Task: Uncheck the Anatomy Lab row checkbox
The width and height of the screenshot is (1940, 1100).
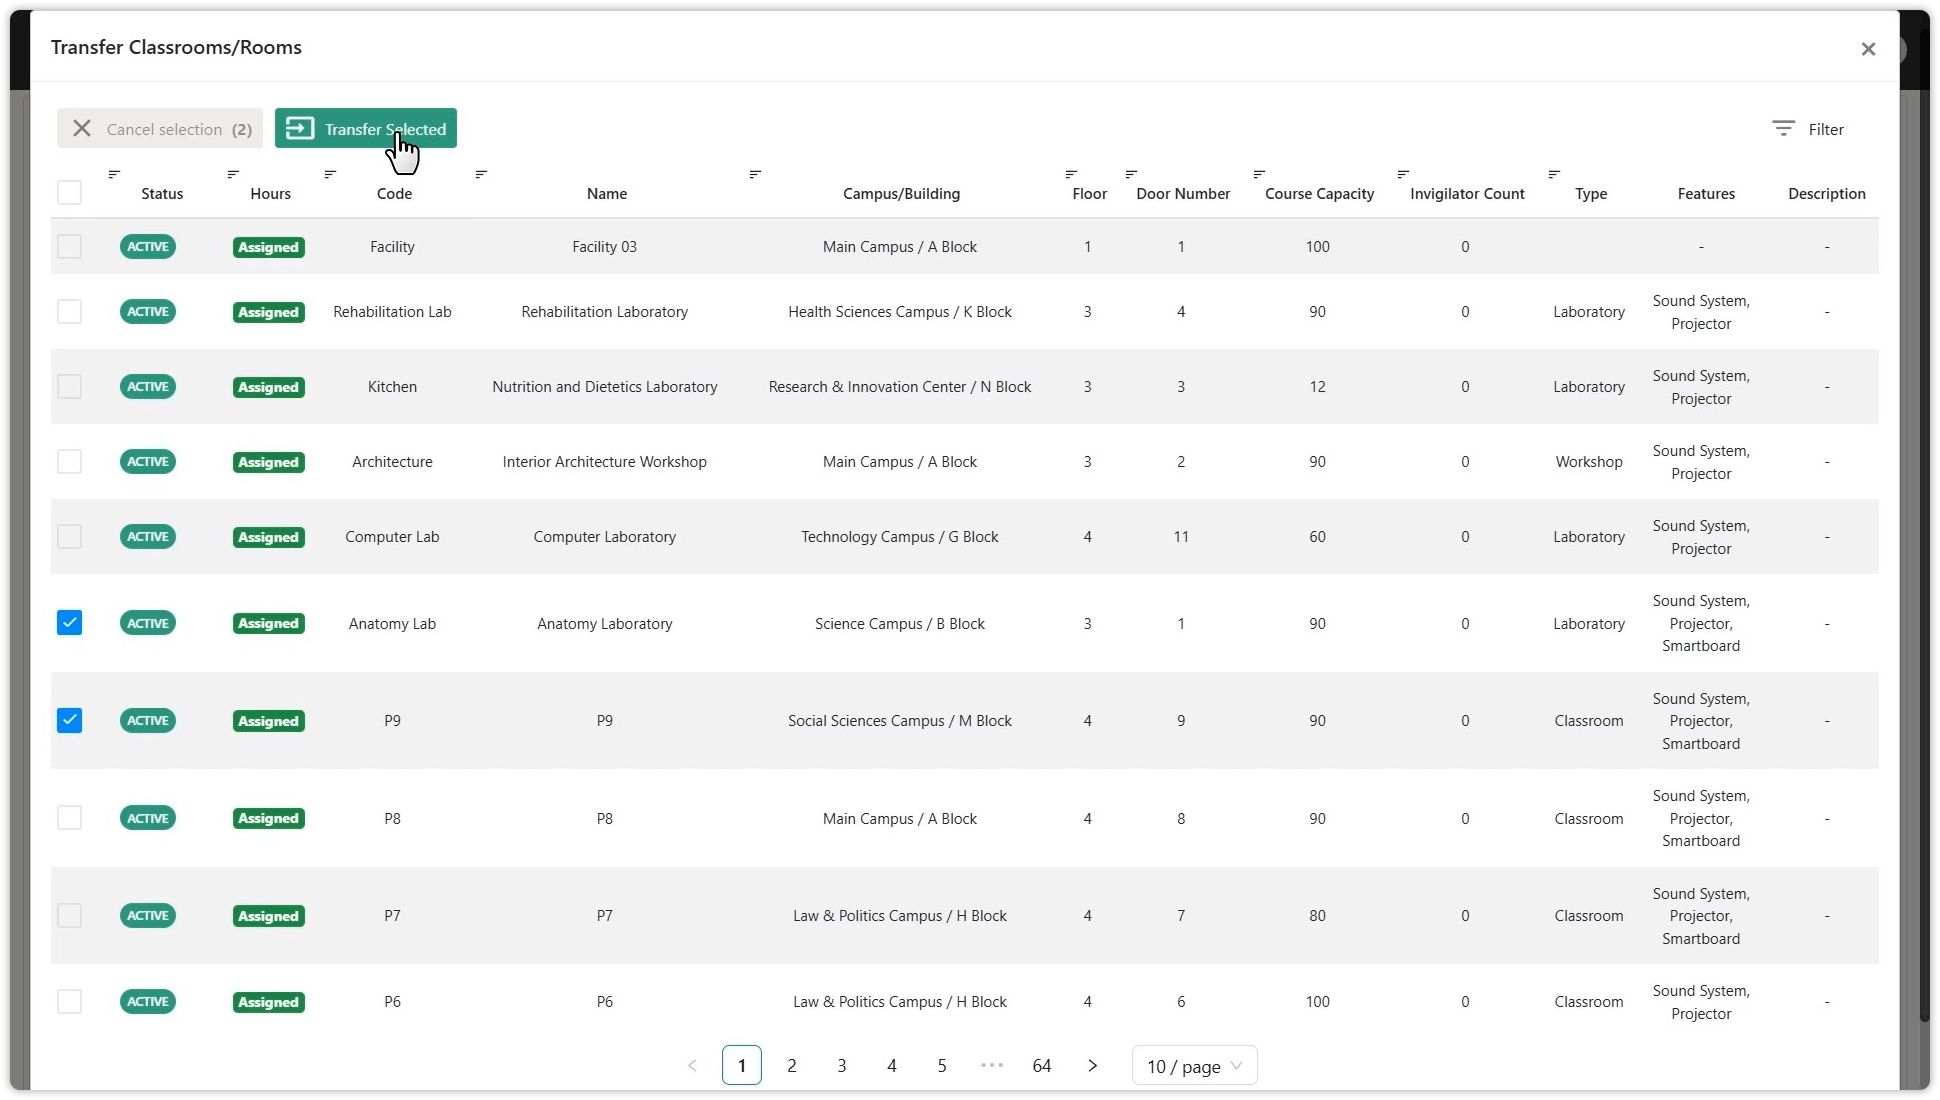Action: pos(69,623)
